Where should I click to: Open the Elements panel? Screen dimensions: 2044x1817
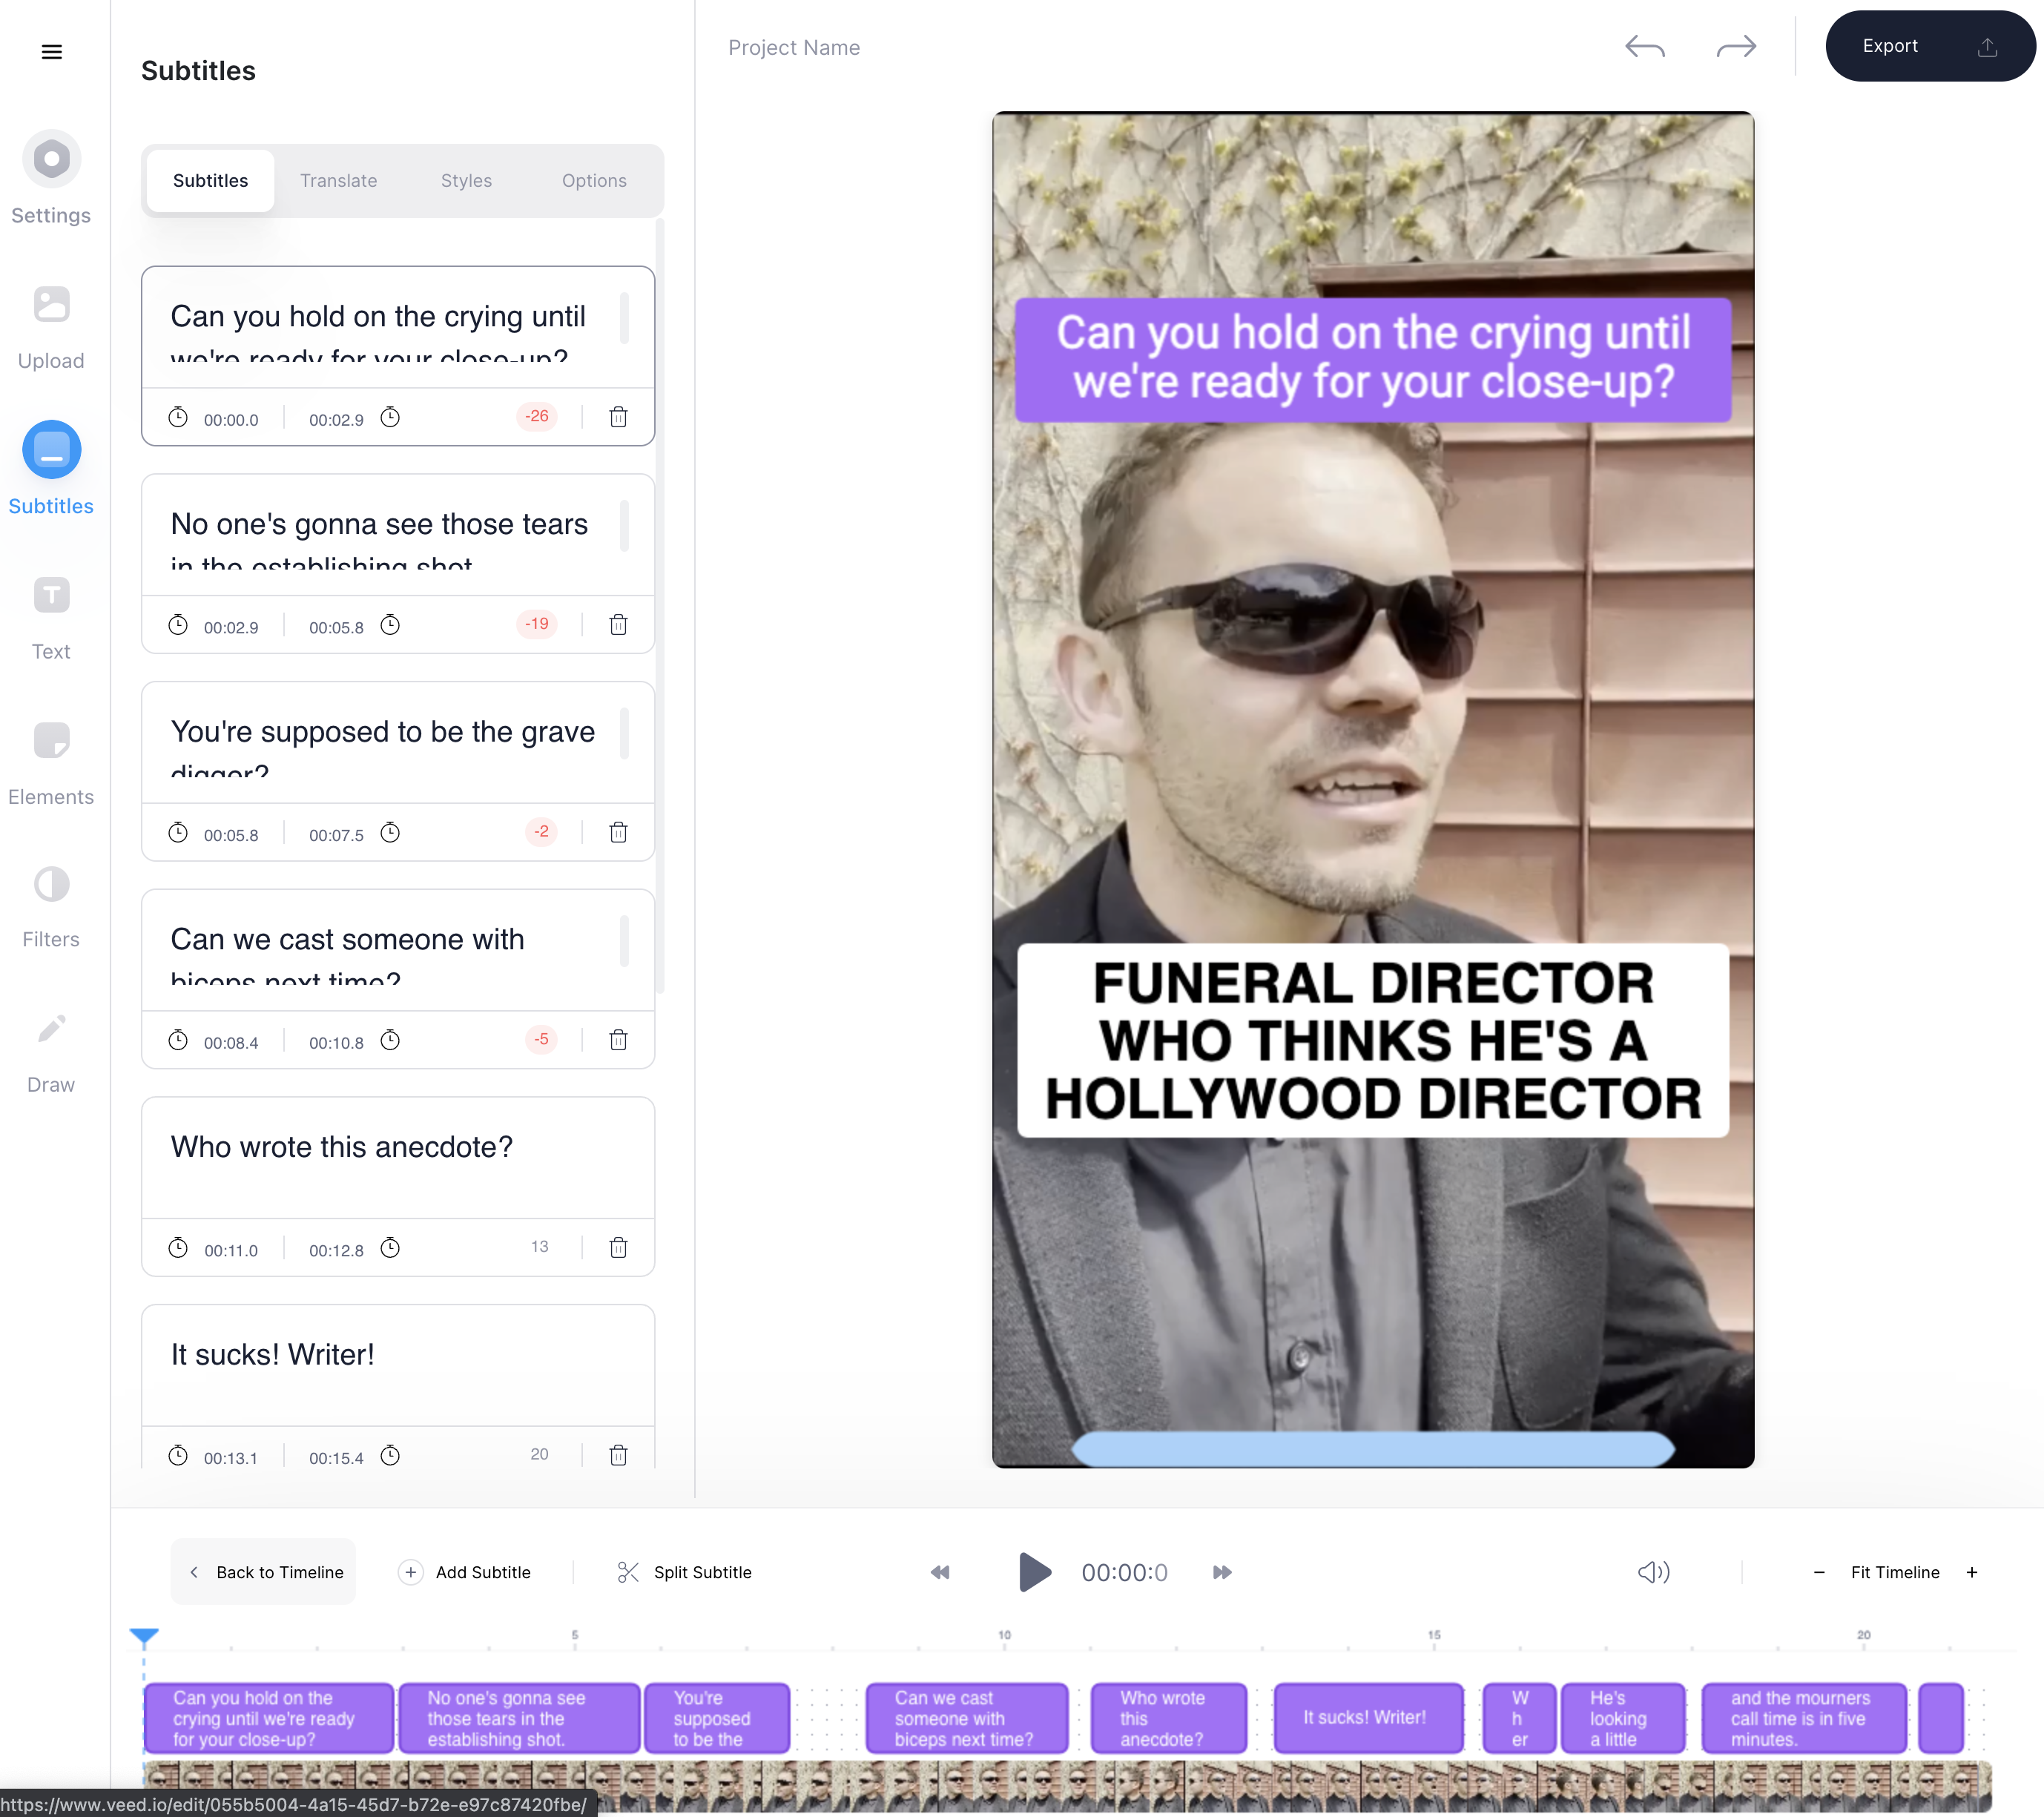51,741
